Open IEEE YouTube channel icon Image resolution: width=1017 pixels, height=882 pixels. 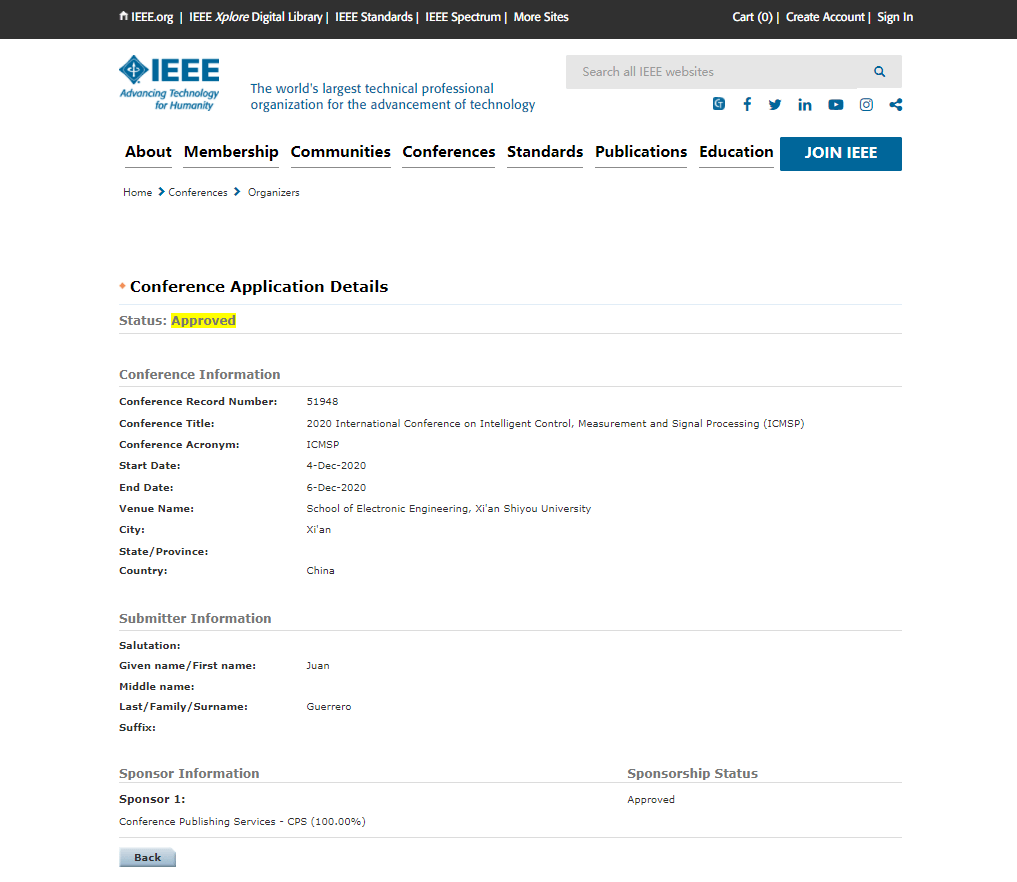click(x=835, y=104)
